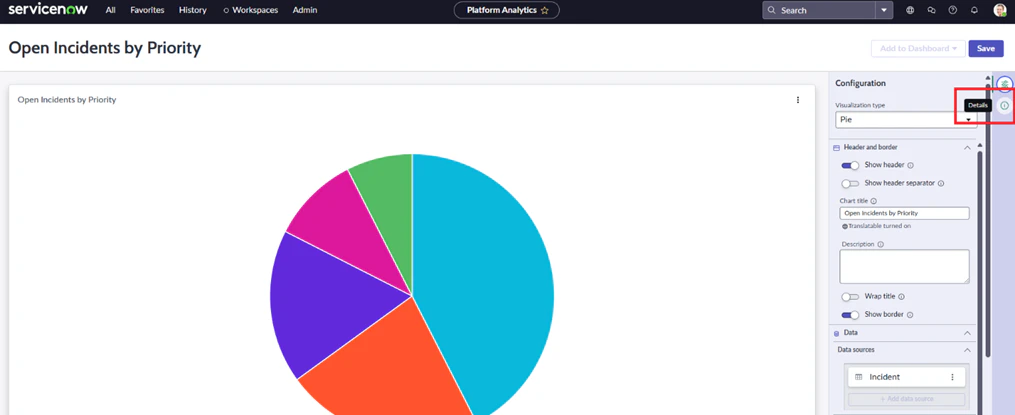
Task: Click the Open Incidents by Priority chart header text
Action: coord(67,100)
